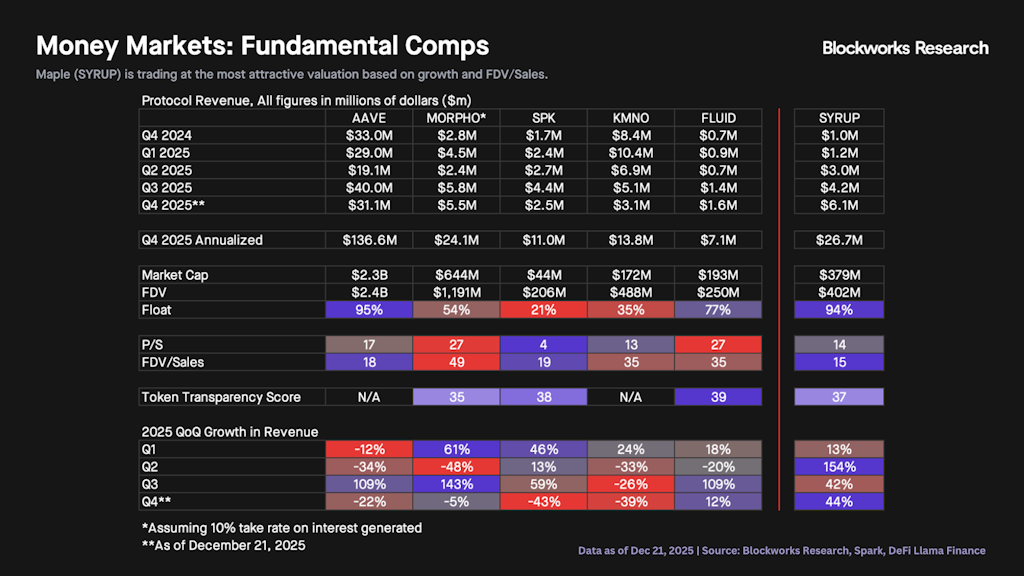This screenshot has width=1024, height=576.
Task: Select the SYRUP column header
Action: click(x=838, y=118)
